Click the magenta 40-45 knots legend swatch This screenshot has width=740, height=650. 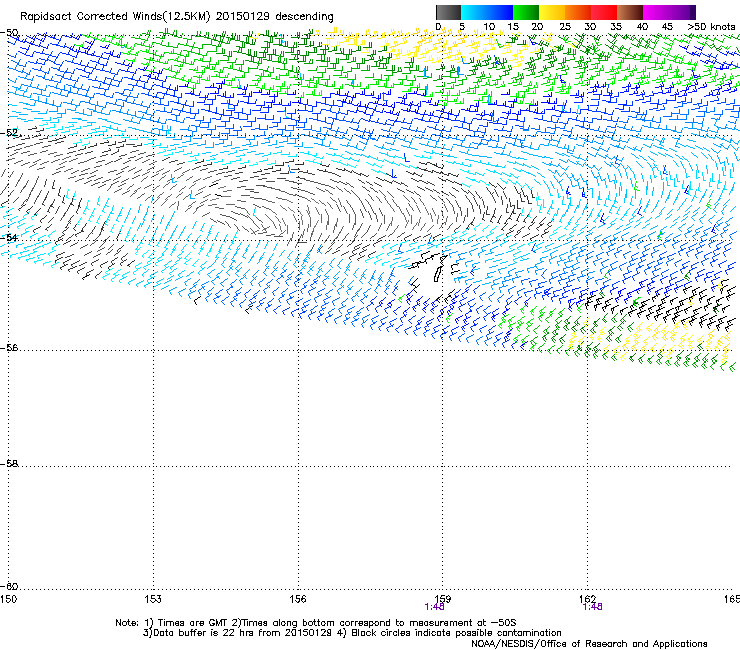tap(656, 12)
